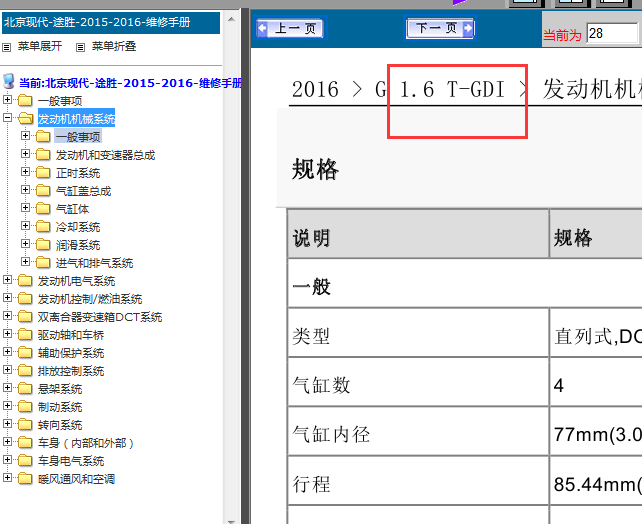642x524 pixels.
Task: Open 排放控制系统 in the tree
Action: (71, 371)
